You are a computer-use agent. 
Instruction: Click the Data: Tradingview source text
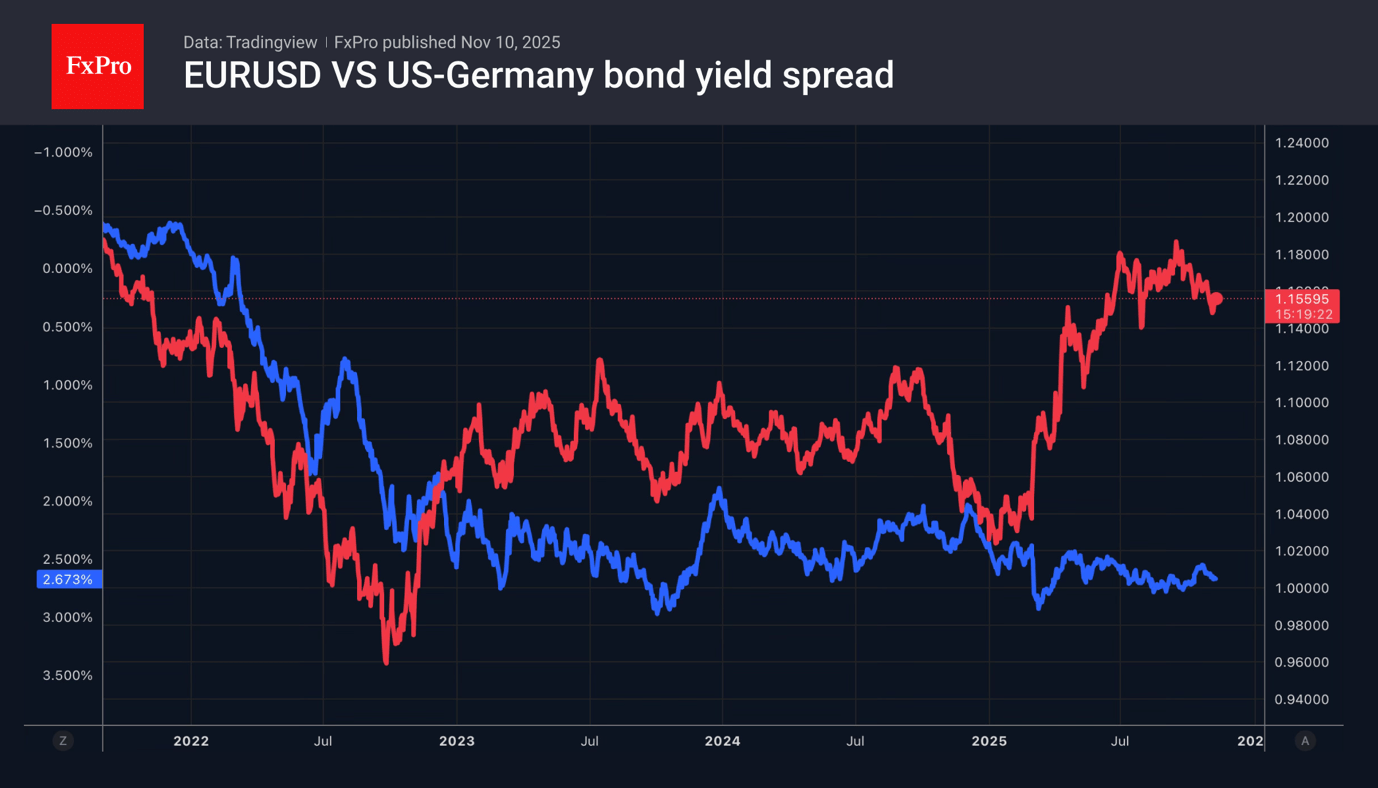[x=250, y=42]
